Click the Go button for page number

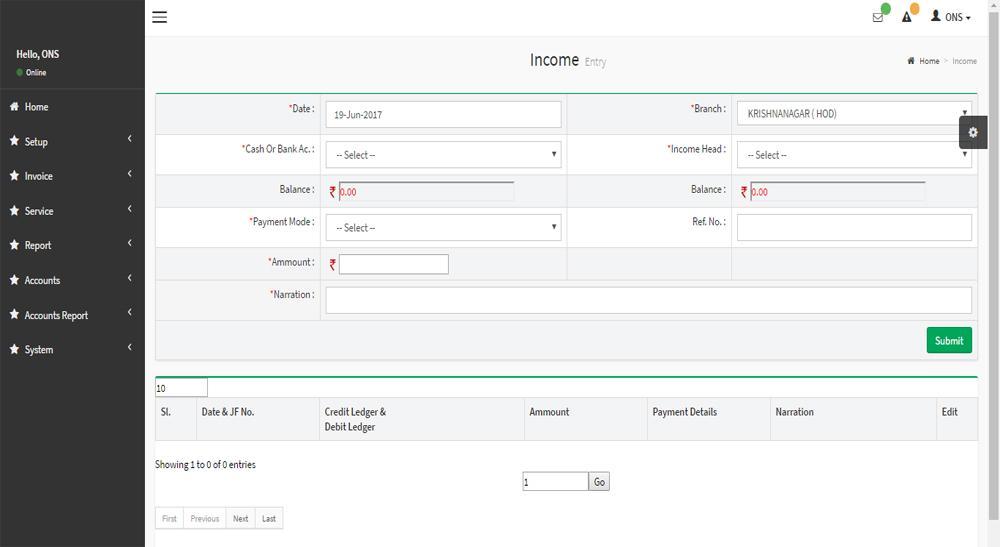(x=599, y=482)
